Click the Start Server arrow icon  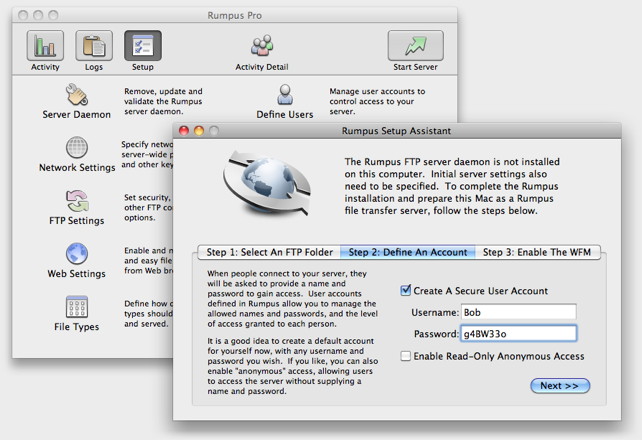[416, 45]
